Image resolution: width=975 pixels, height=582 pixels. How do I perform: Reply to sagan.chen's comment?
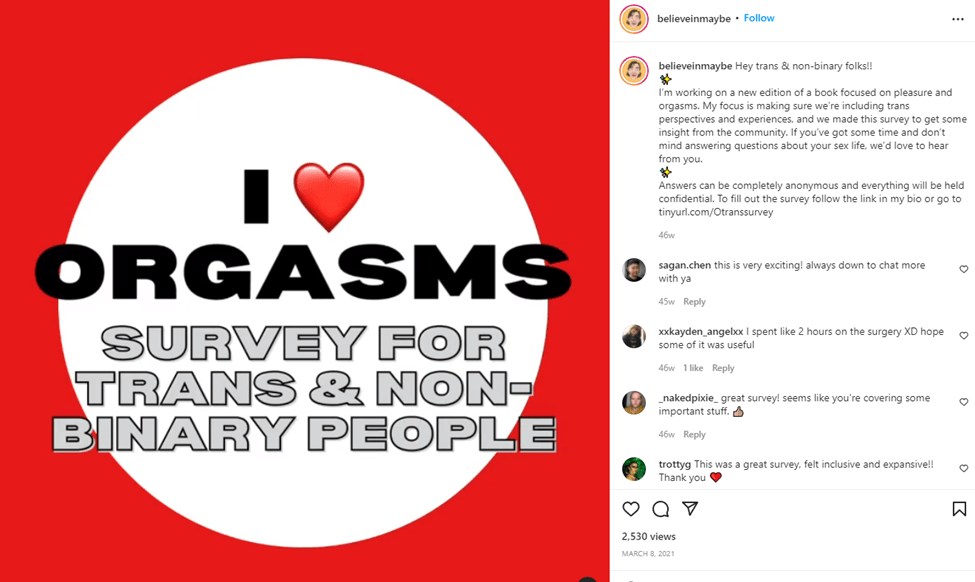click(694, 302)
